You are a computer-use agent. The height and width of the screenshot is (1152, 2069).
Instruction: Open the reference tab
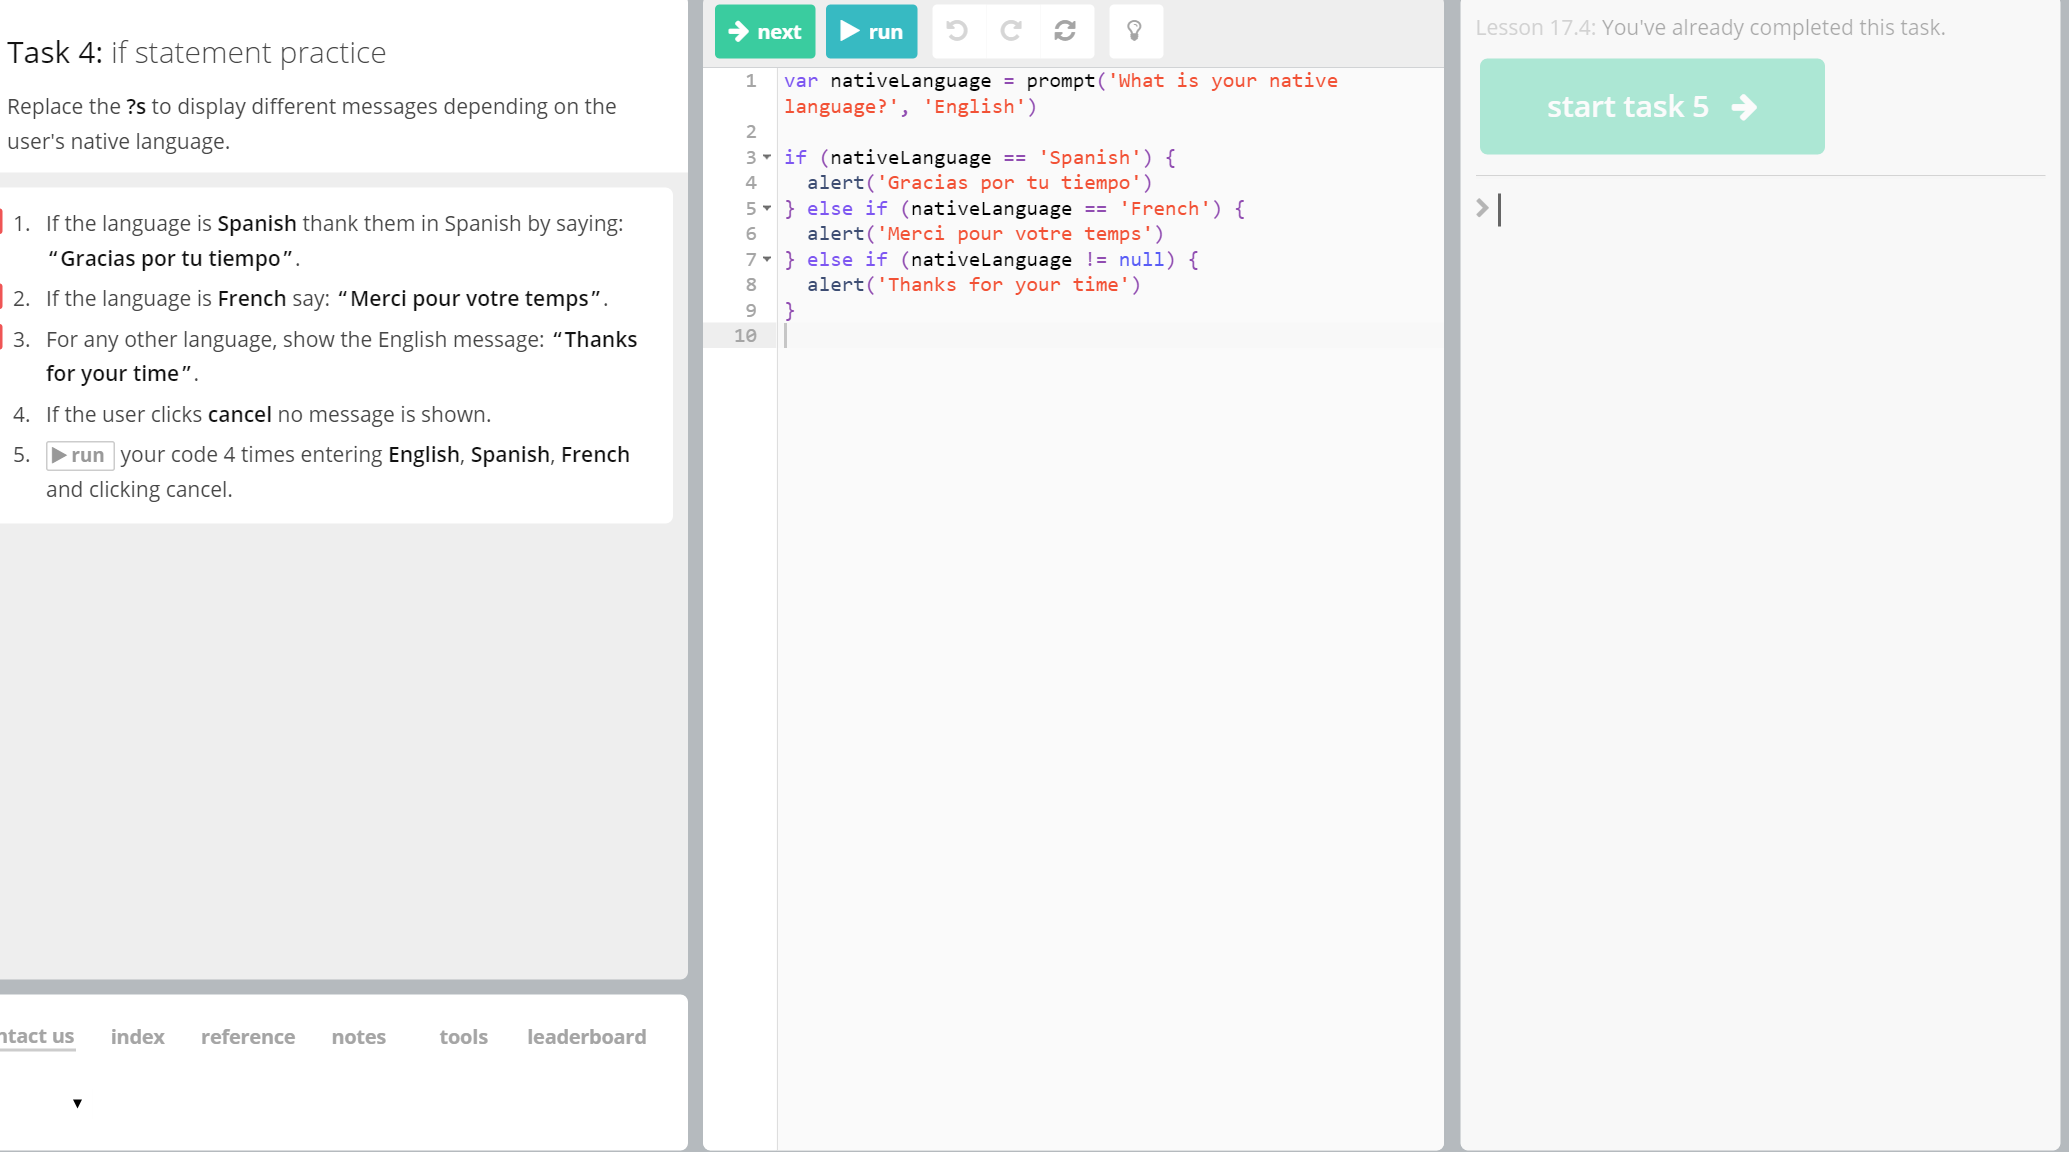pyautogui.click(x=248, y=1037)
